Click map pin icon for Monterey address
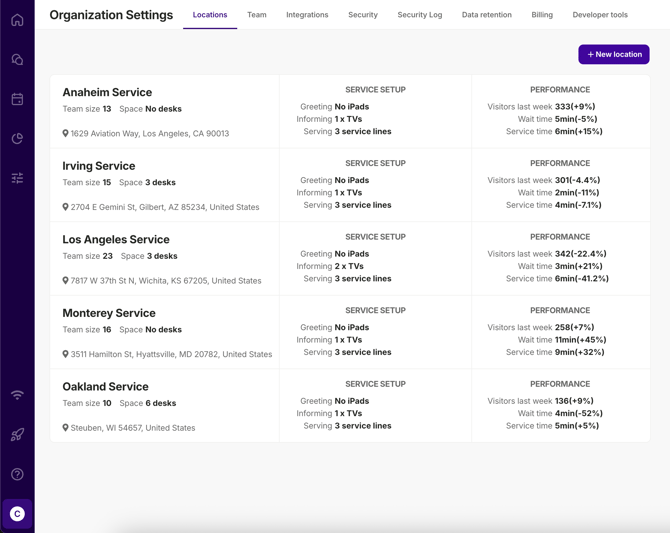 65,354
